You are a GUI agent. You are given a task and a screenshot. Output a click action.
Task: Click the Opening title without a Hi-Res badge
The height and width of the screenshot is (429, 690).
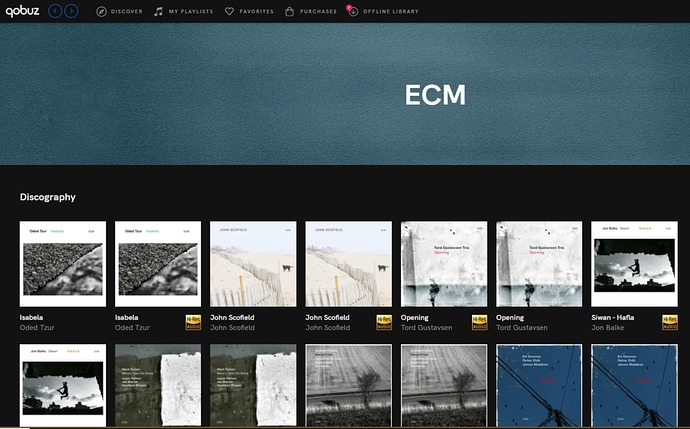click(510, 318)
